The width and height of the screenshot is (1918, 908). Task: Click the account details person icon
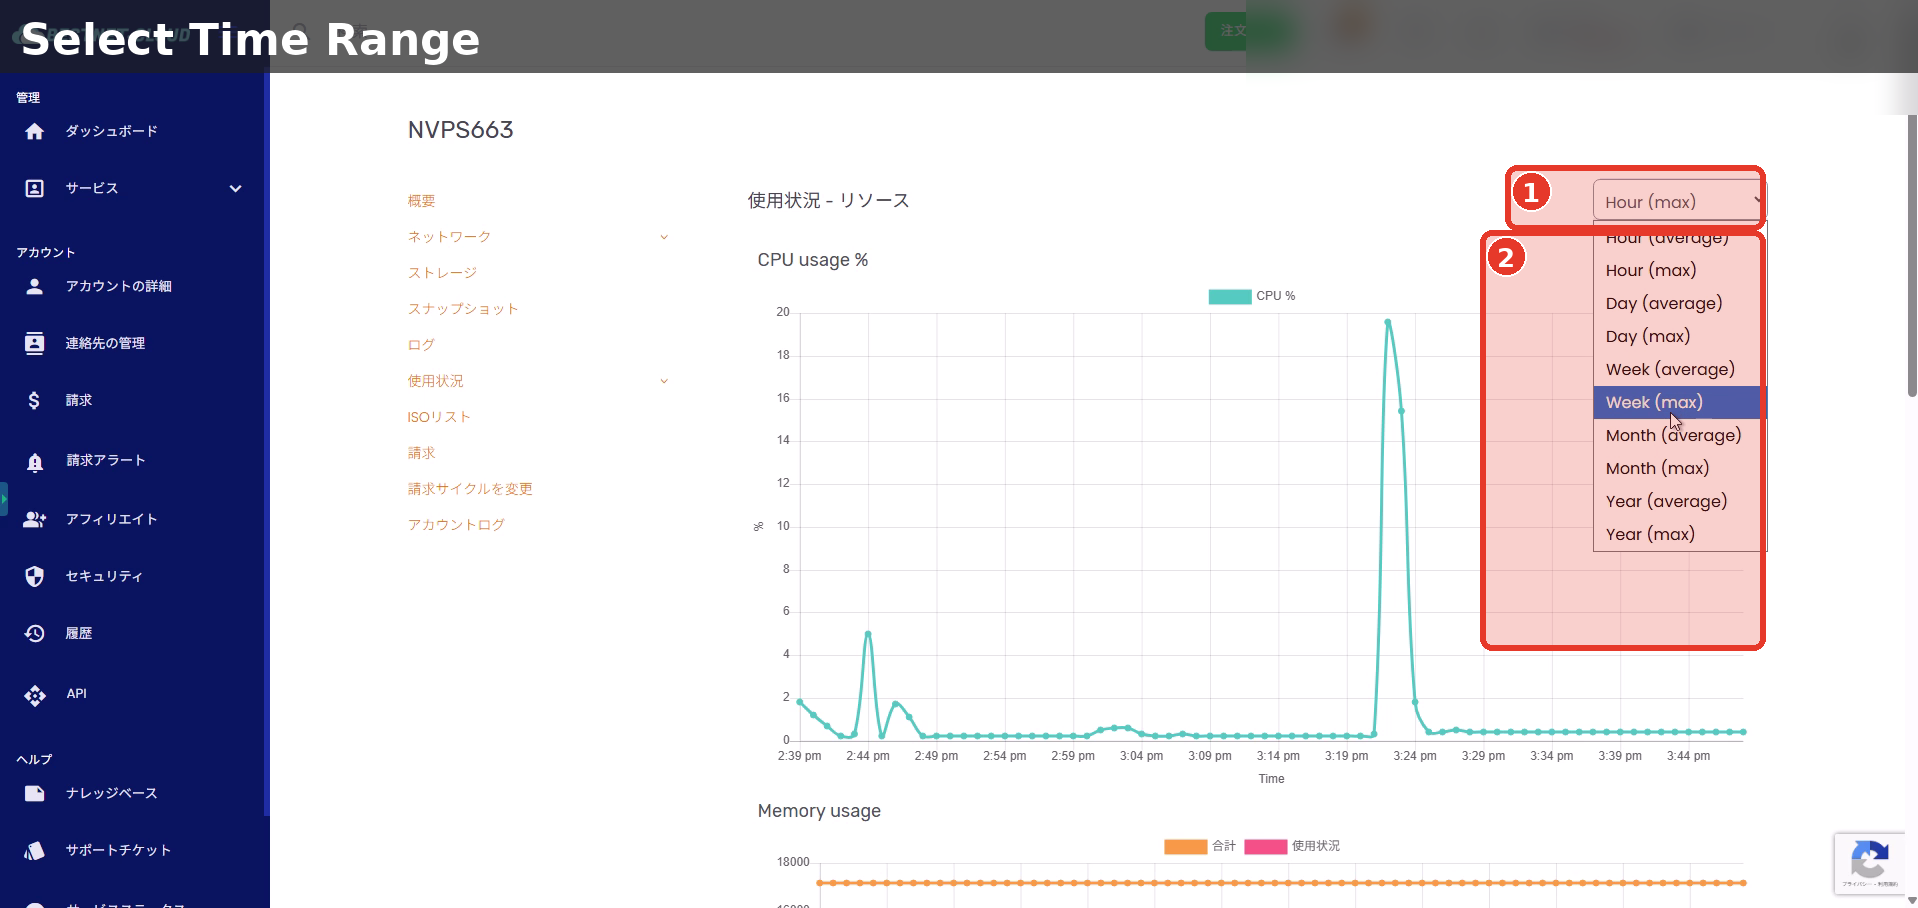35,286
